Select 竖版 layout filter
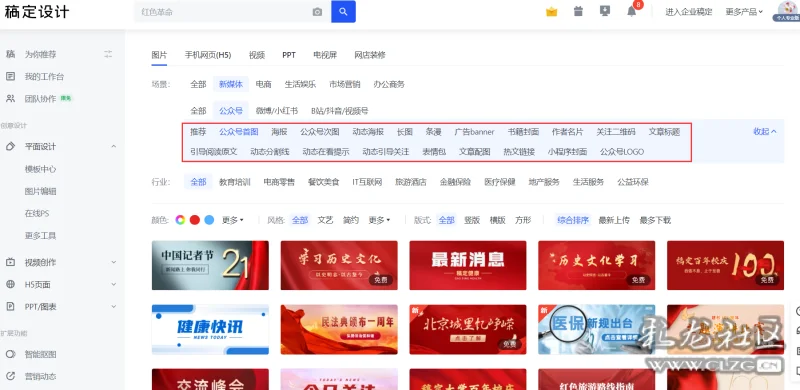Screen dimensions: 800x390 [x=472, y=220]
